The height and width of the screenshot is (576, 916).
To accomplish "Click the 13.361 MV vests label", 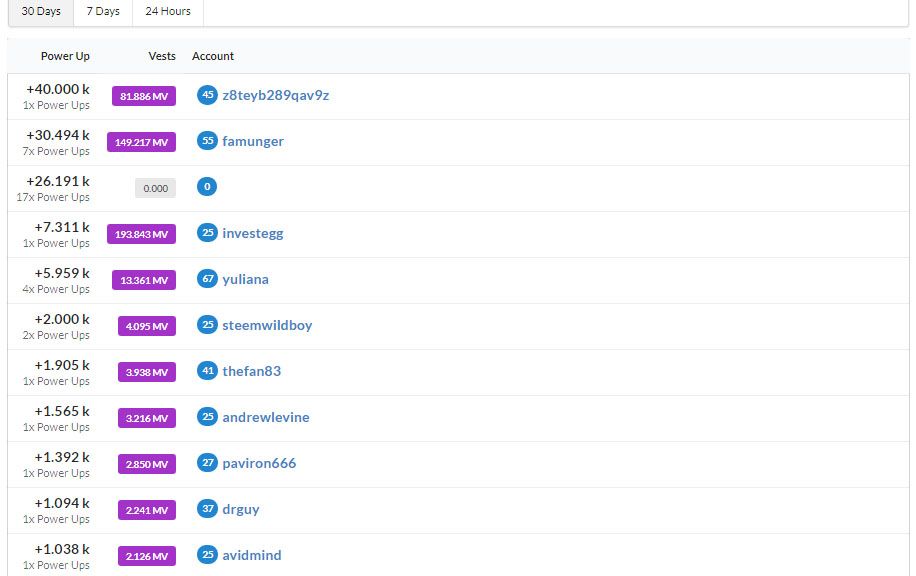I will tap(144, 280).
